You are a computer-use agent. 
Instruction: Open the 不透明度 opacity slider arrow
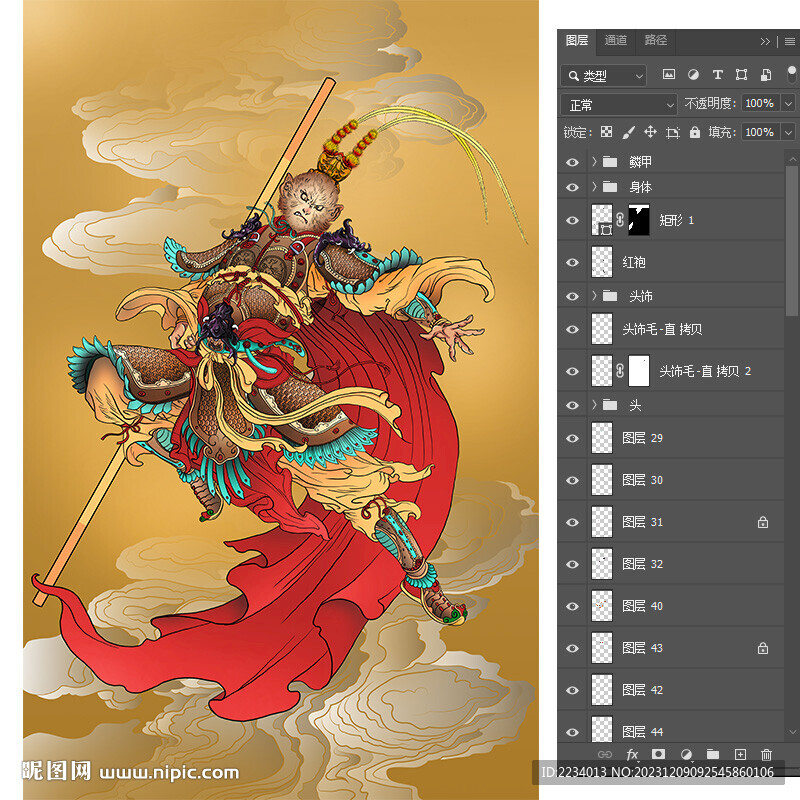[789, 104]
